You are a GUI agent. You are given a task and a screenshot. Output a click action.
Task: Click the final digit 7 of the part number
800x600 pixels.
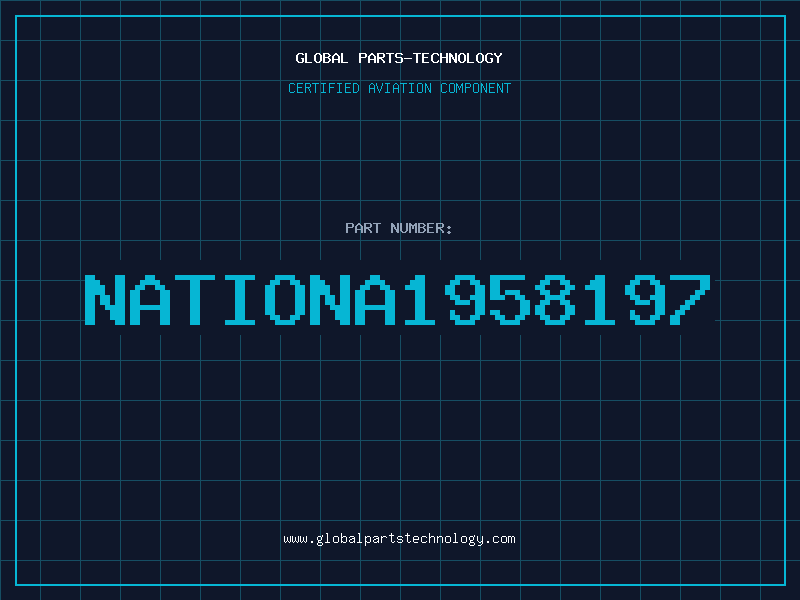(689, 300)
